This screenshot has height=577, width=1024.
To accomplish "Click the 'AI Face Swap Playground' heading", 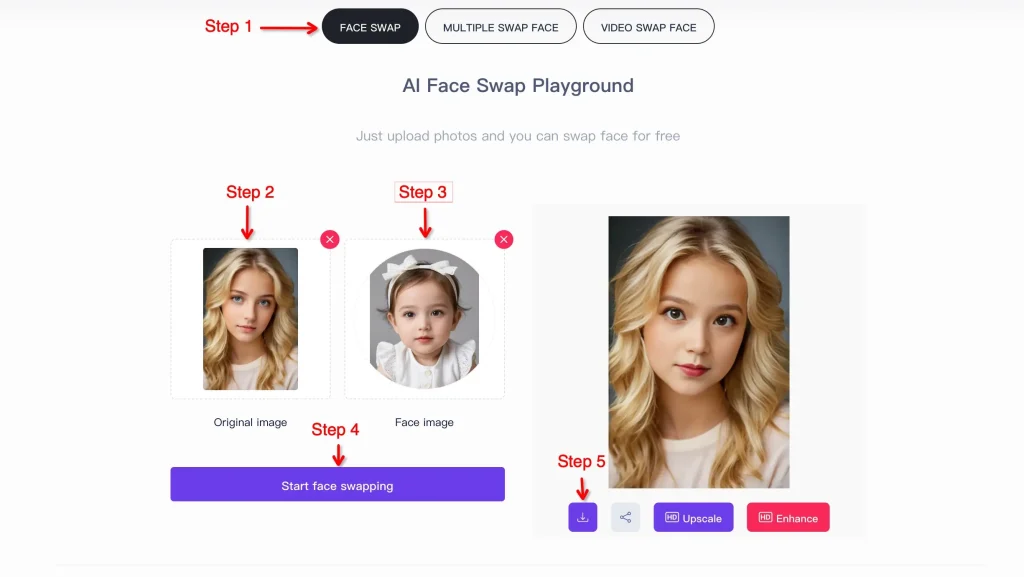I will tap(518, 86).
